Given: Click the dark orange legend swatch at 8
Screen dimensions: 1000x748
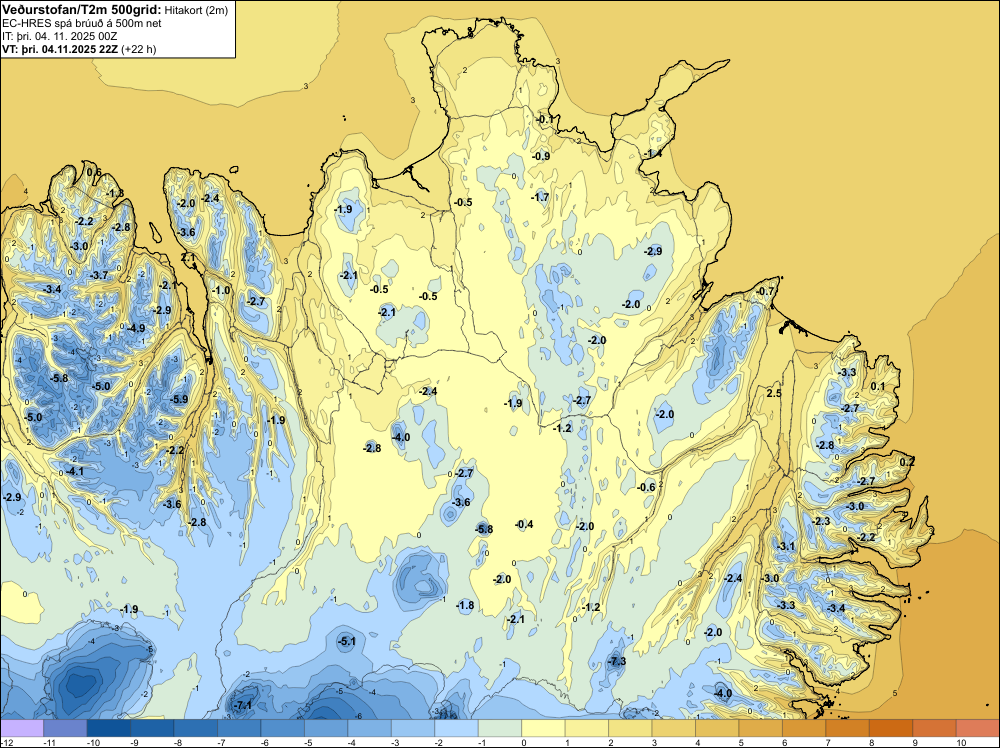Looking at the screenshot, I should [x=891, y=728].
